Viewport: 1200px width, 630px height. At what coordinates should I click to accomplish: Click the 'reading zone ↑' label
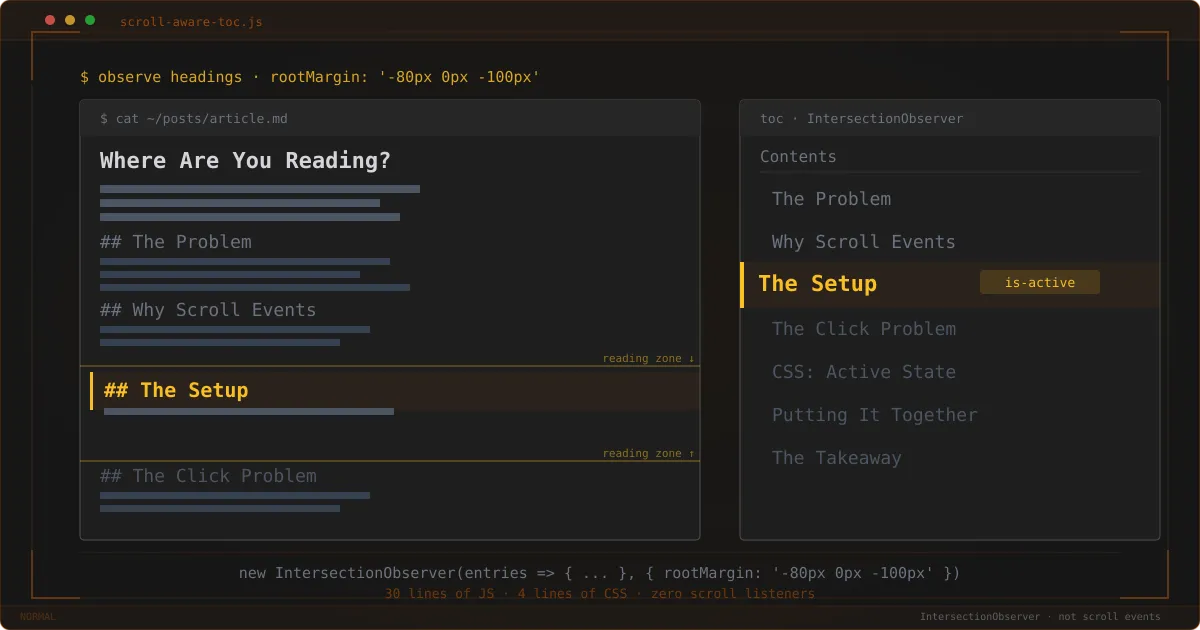pos(648,453)
